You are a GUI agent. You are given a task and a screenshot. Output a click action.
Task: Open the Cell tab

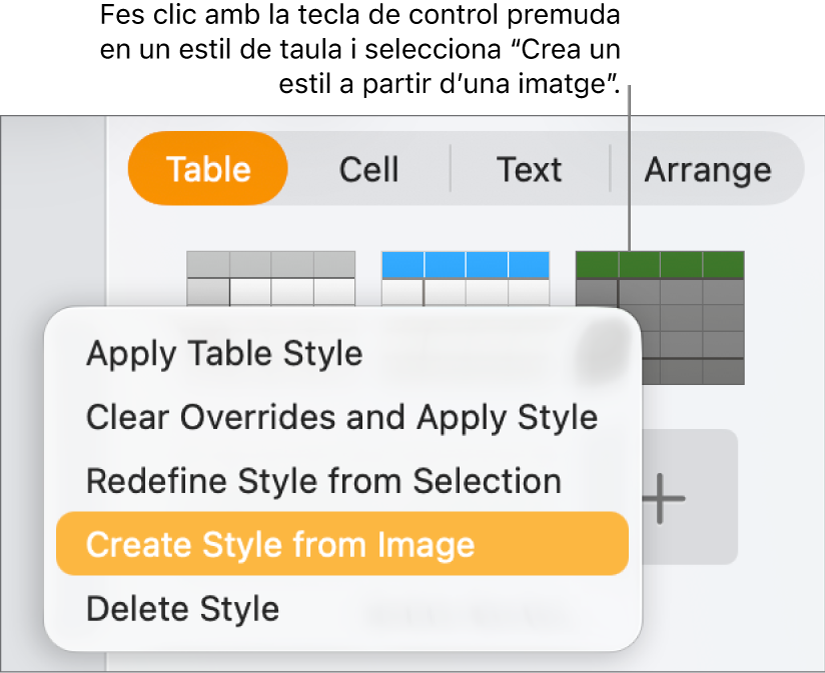(368, 169)
